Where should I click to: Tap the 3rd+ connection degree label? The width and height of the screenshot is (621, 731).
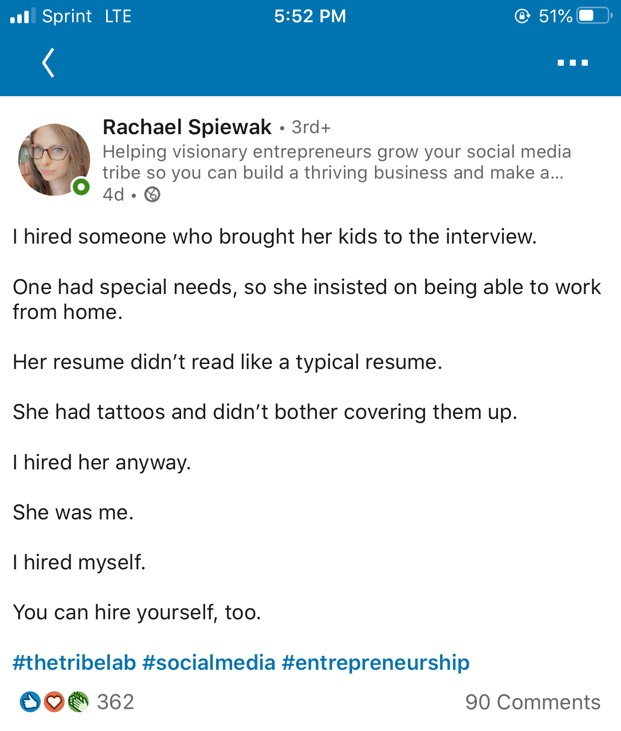[x=311, y=127]
